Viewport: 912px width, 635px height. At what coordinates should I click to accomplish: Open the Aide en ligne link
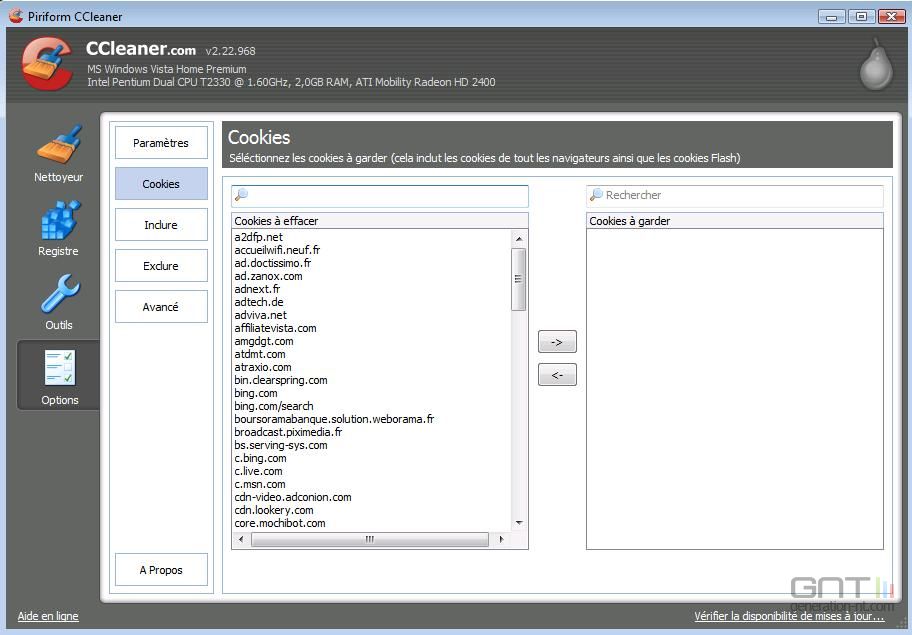coord(48,616)
